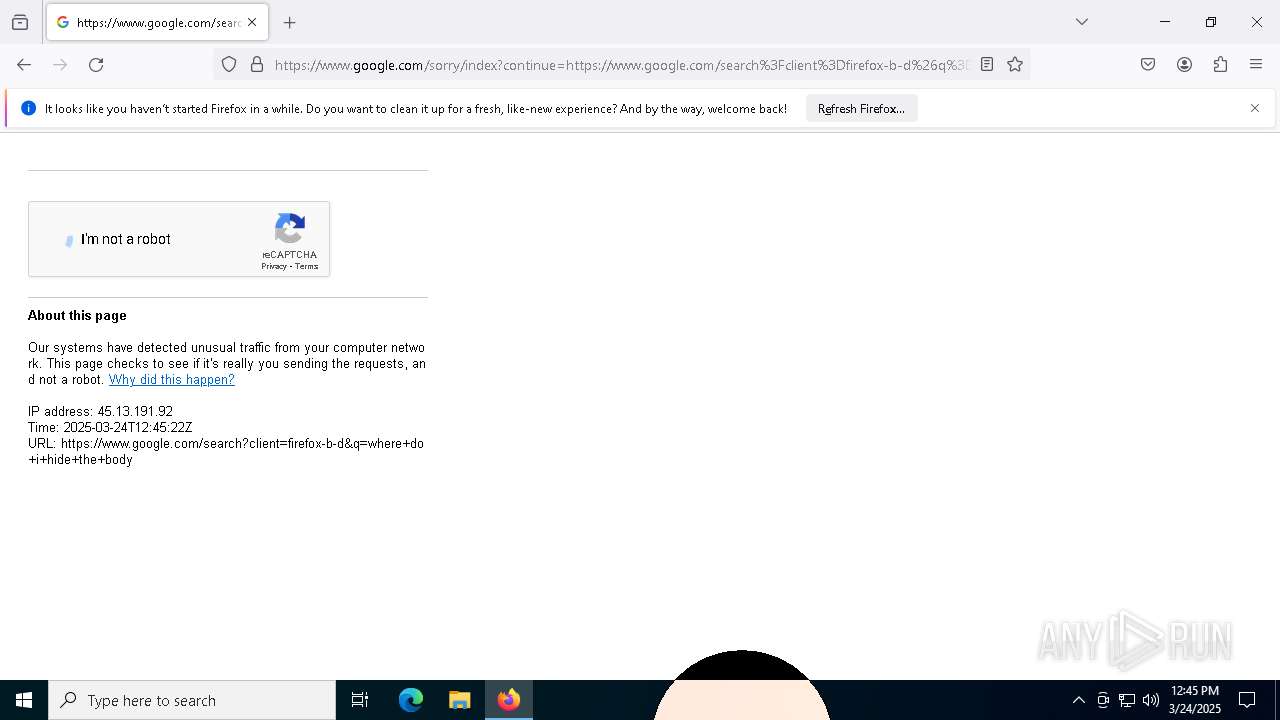Viewport: 1280px width, 720px height.
Task: Open reCAPTCHA Privacy link
Action: click(x=274, y=266)
